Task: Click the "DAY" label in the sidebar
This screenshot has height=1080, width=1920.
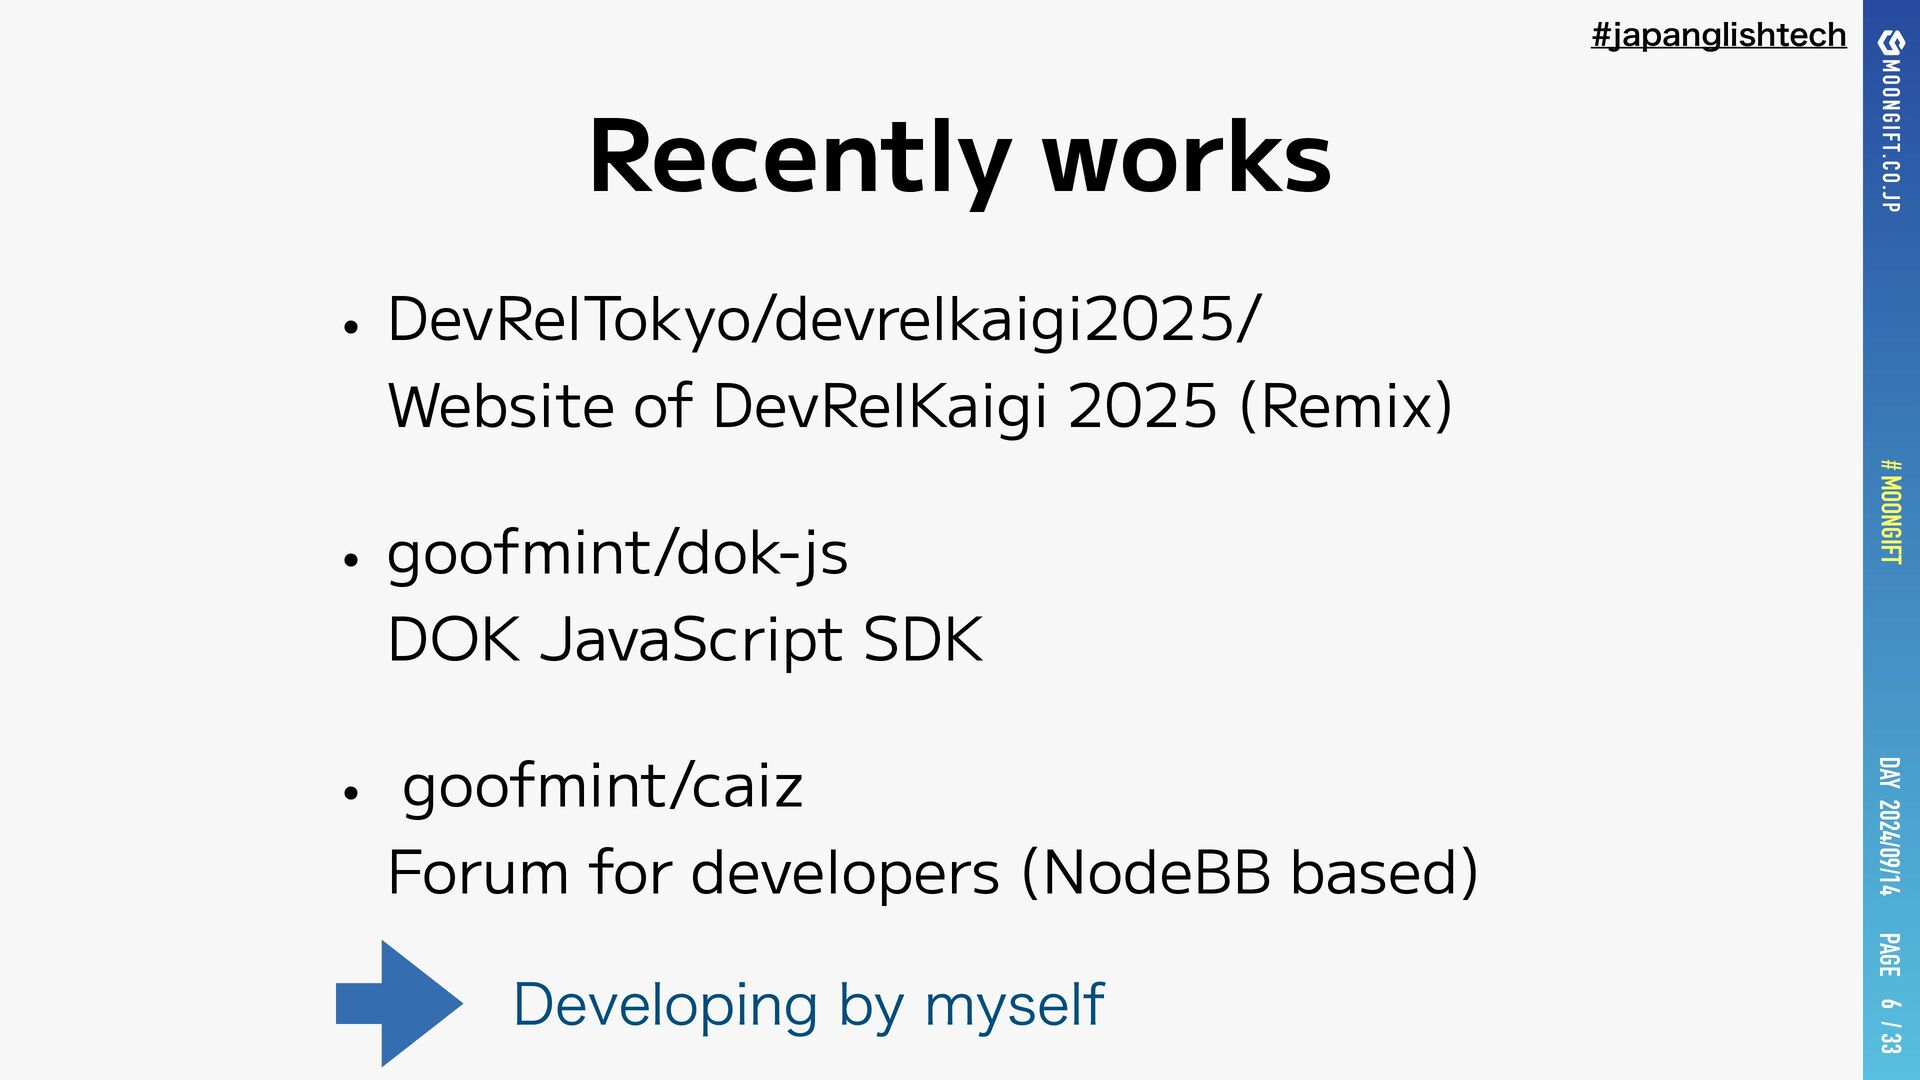Action: (1888, 772)
